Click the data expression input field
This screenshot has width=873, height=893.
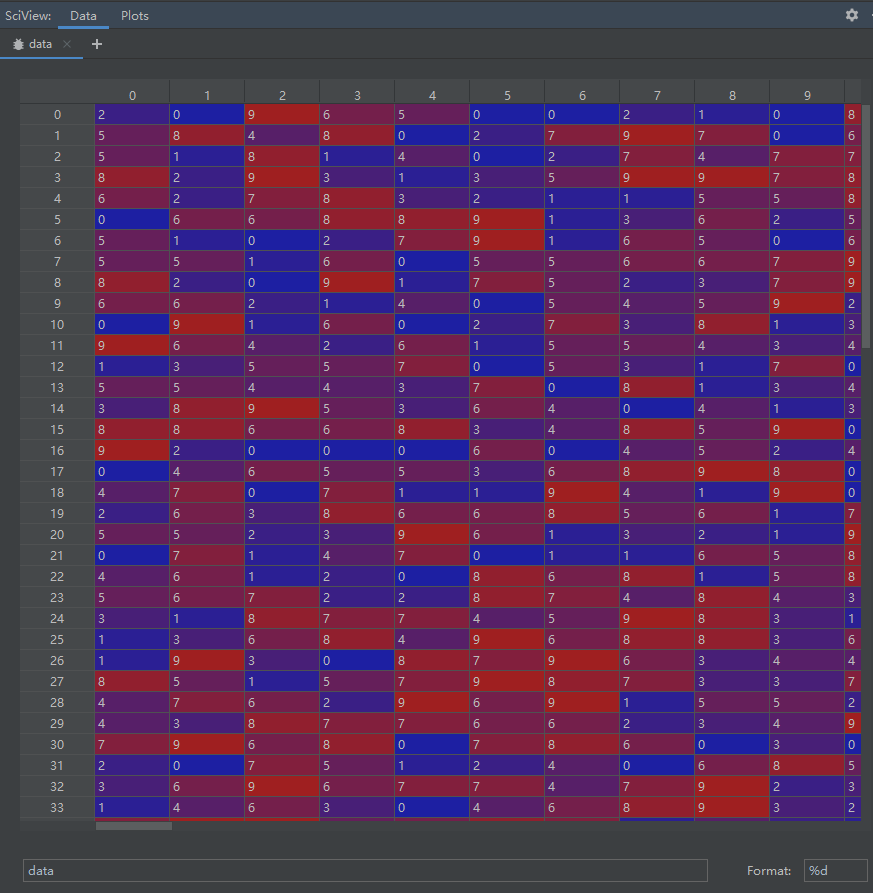tap(365, 870)
